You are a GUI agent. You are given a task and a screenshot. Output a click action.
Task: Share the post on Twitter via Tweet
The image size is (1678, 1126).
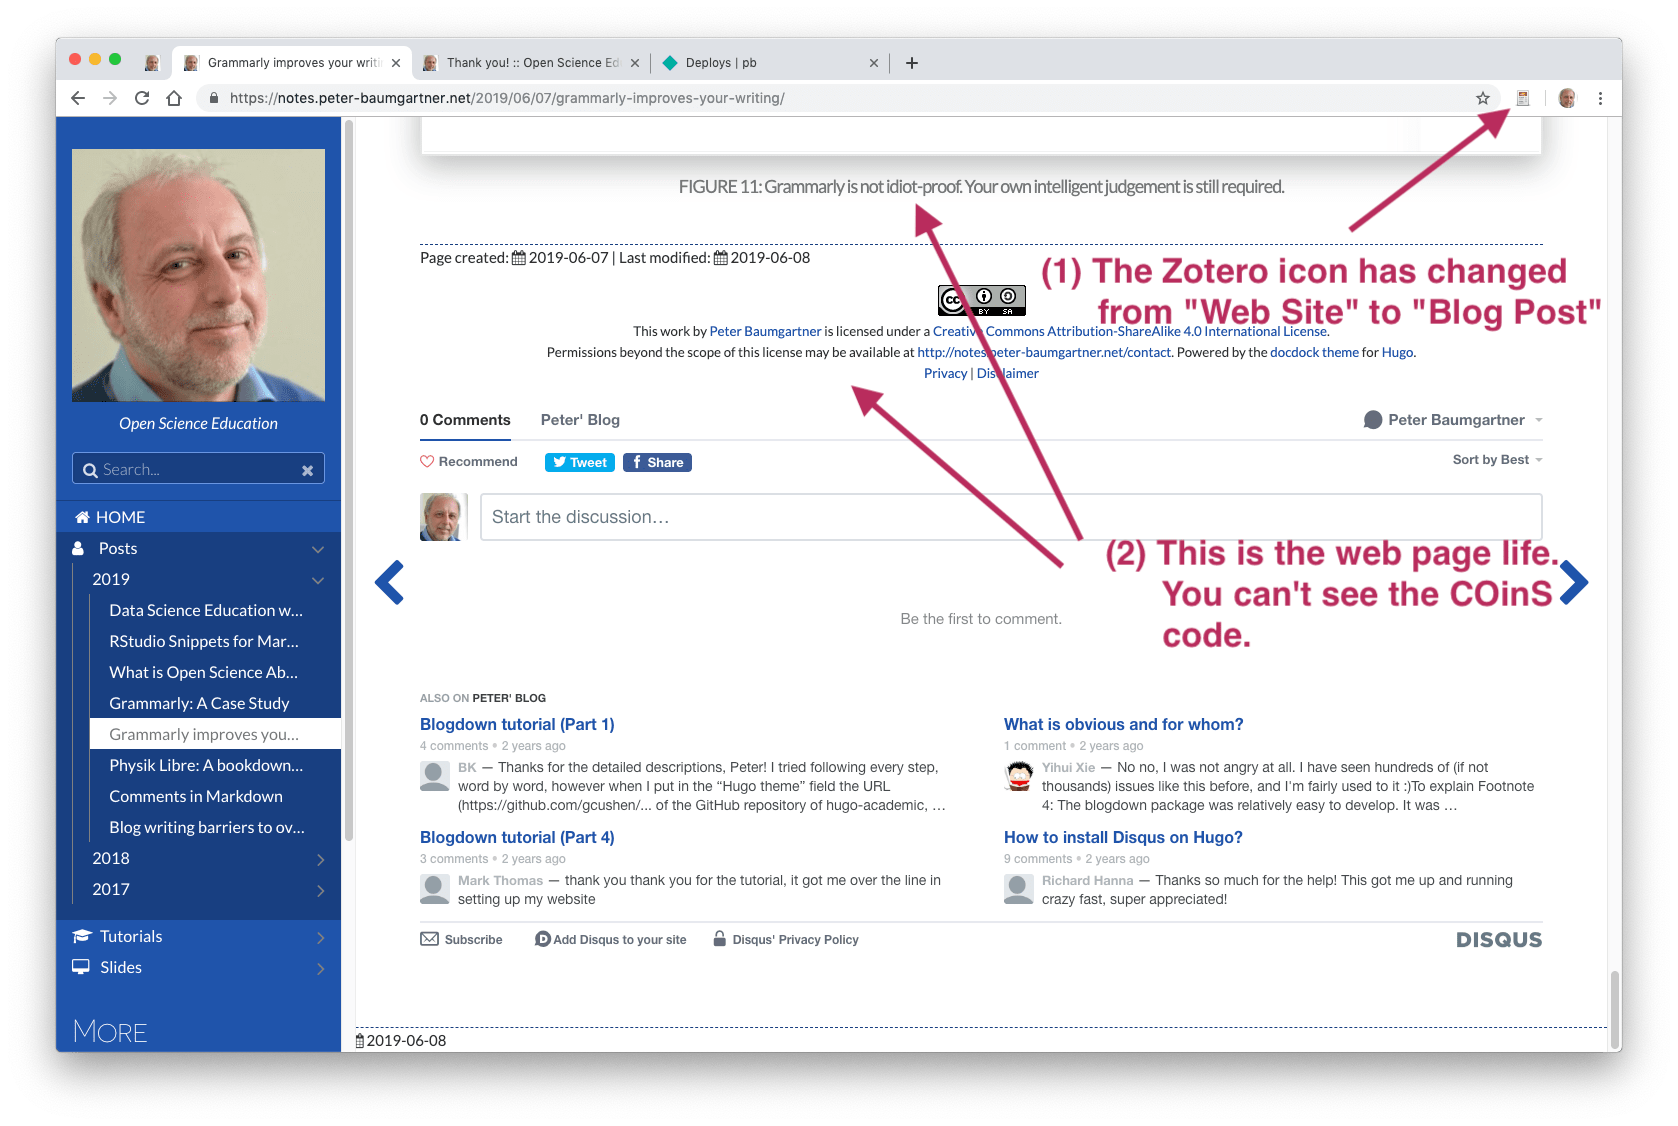pos(579,461)
